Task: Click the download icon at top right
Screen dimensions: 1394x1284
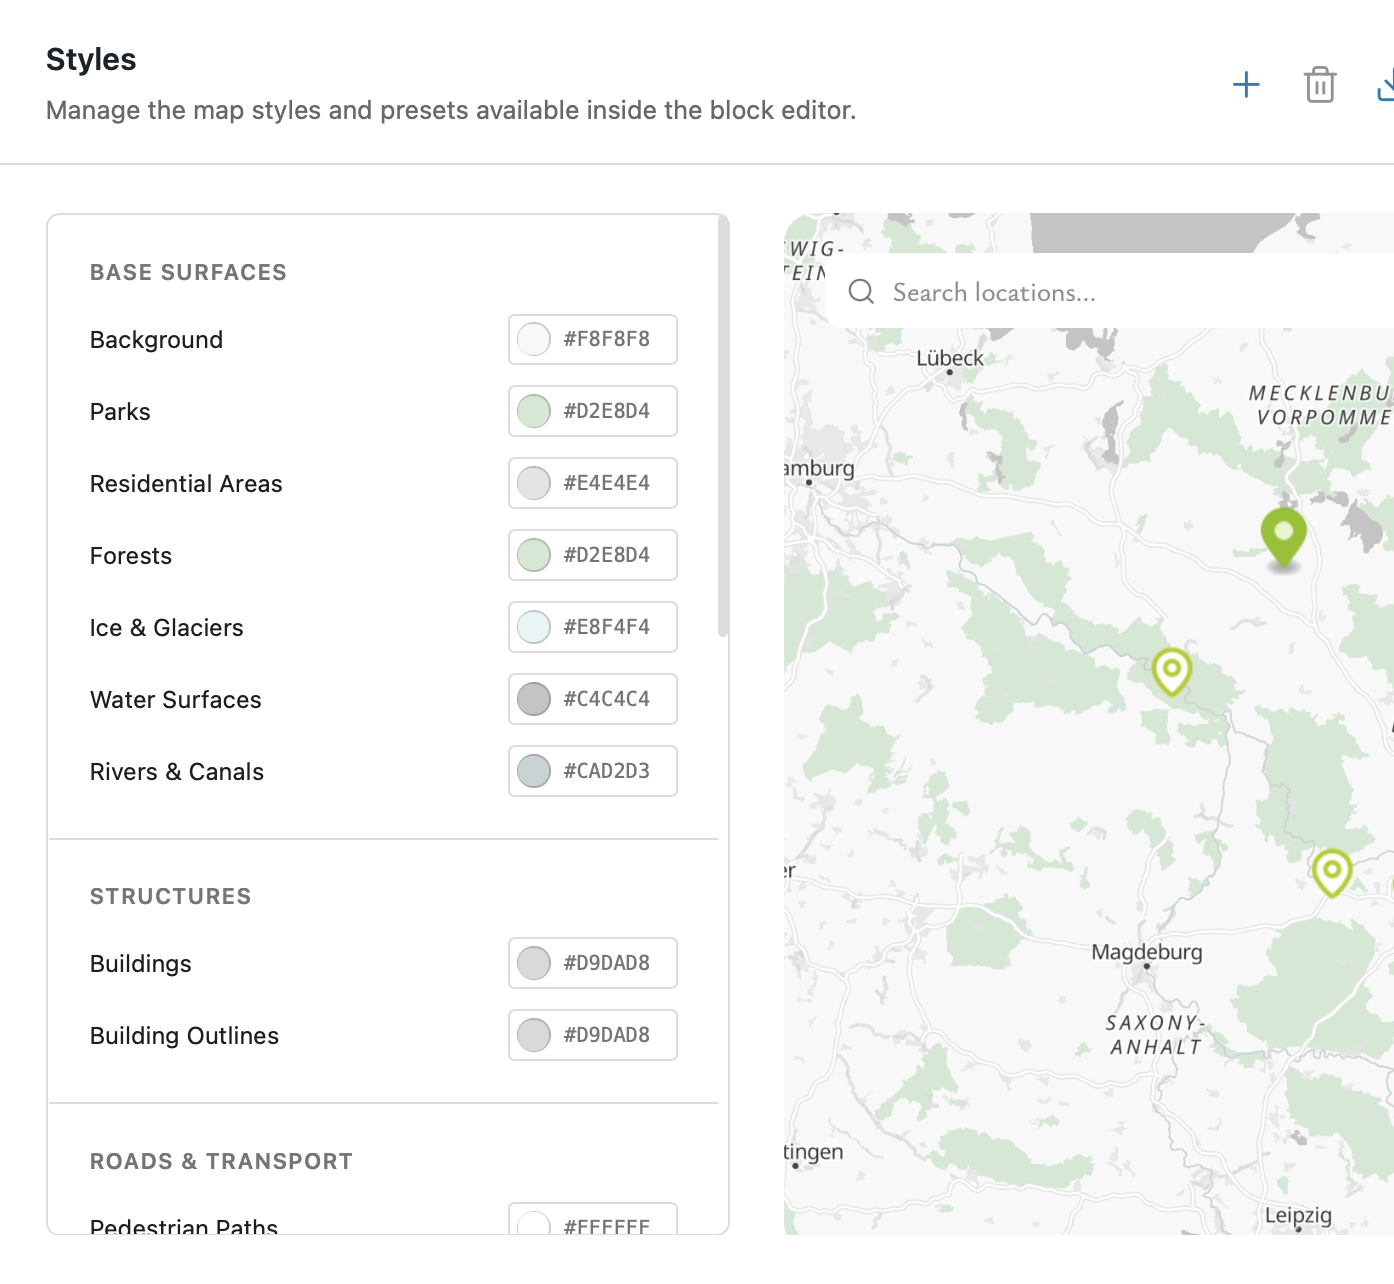Action: [x=1386, y=85]
